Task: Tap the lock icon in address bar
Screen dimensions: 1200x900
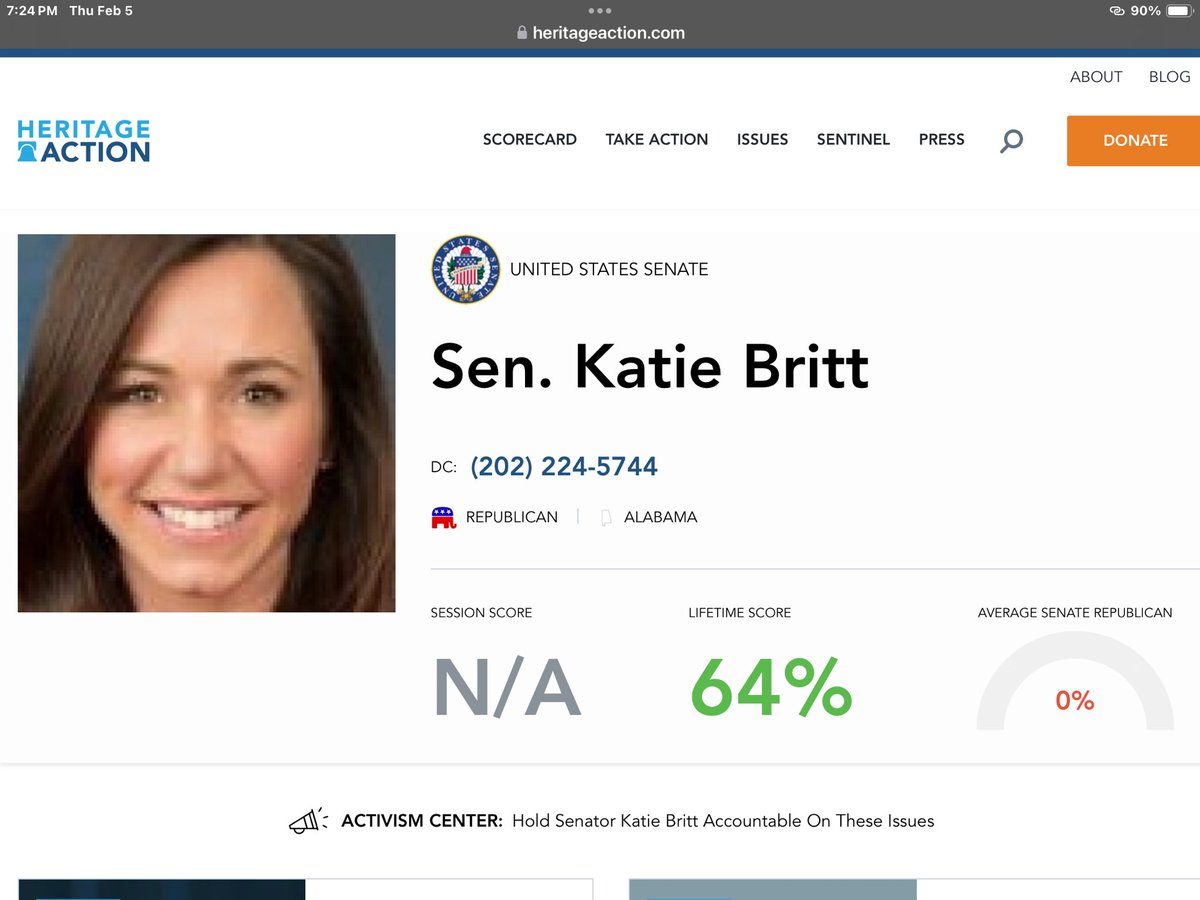Action: pyautogui.click(x=522, y=33)
